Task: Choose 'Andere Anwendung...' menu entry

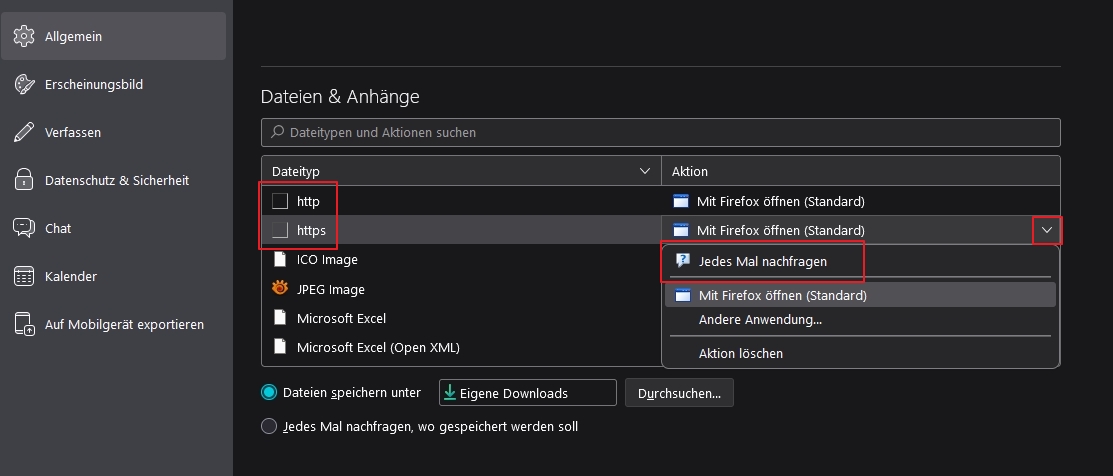Action: coord(760,320)
